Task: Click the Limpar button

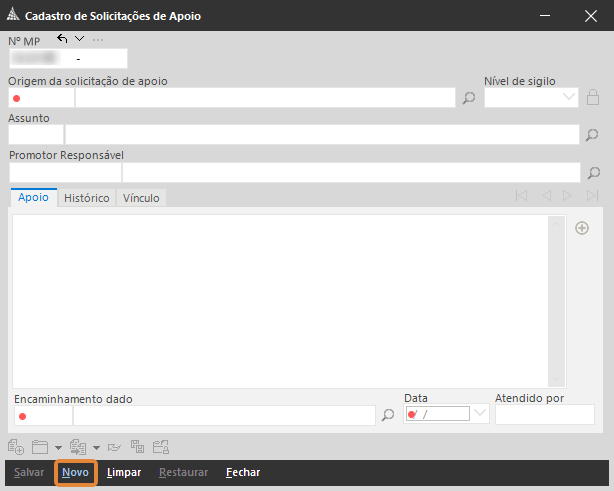Action: (x=124, y=472)
